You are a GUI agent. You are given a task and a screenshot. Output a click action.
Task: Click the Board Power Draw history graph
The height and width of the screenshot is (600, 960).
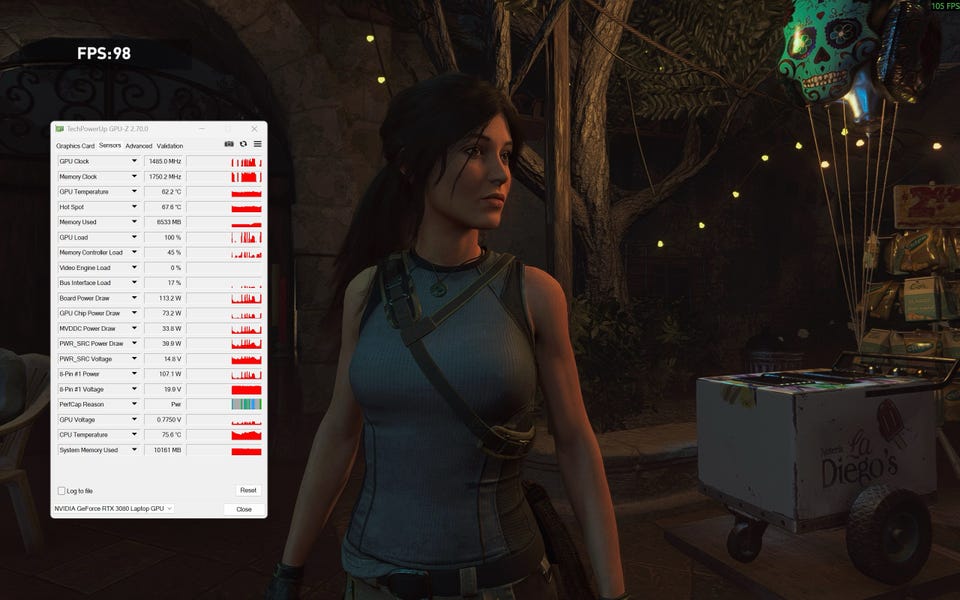point(224,298)
